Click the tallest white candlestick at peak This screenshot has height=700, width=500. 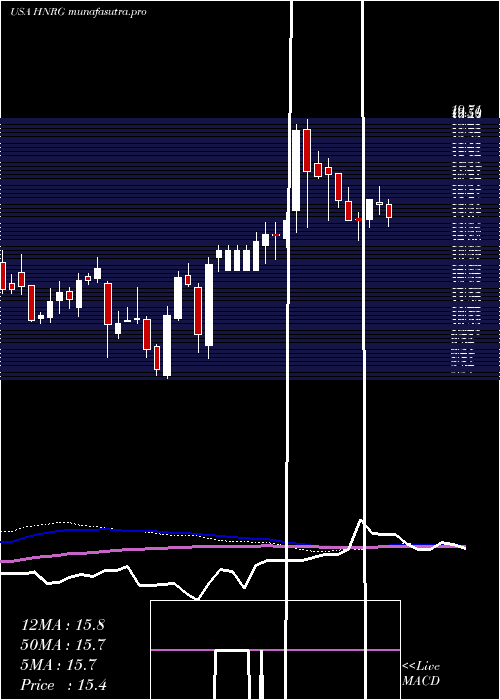(x=296, y=170)
